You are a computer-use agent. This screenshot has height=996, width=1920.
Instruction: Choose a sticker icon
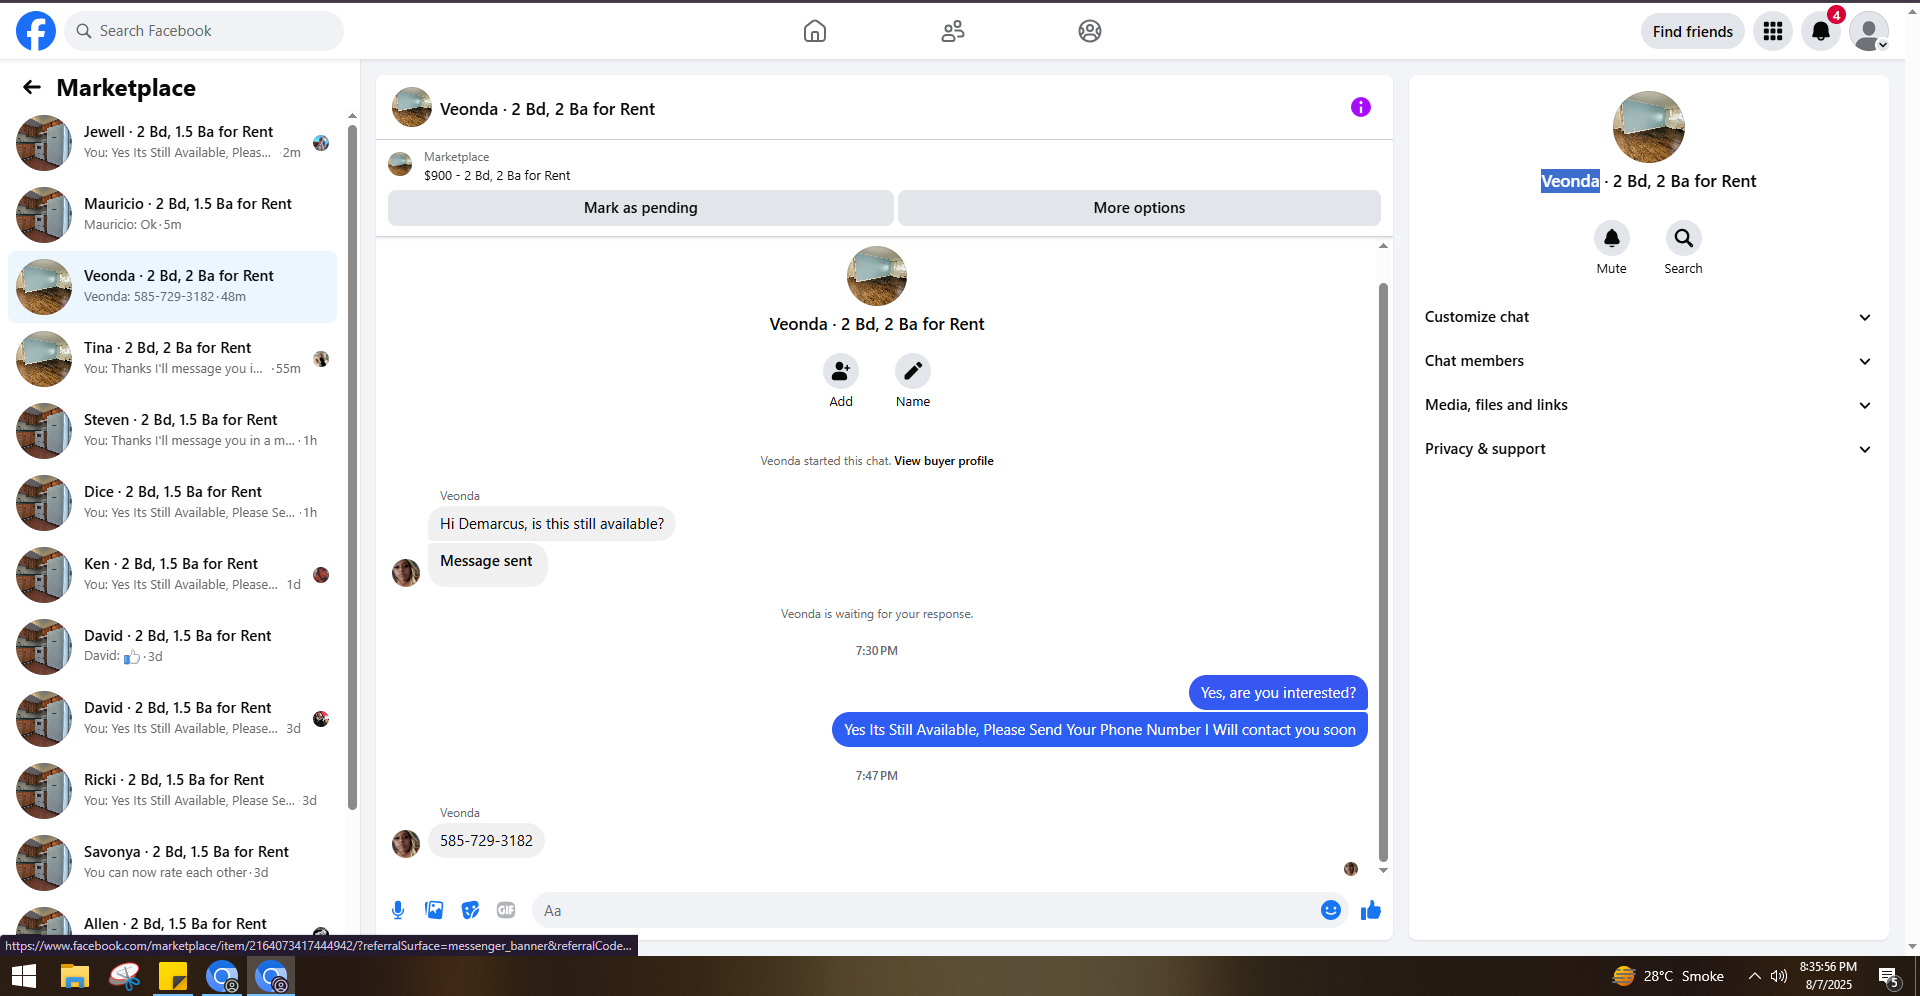[470, 910]
